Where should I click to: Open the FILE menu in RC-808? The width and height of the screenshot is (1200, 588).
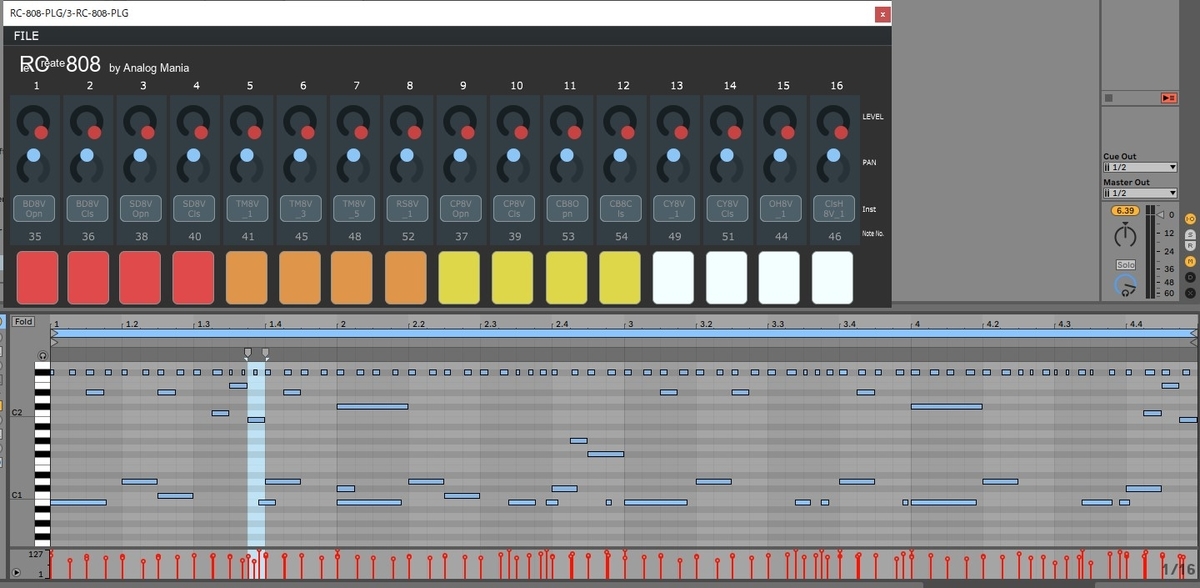[26, 36]
